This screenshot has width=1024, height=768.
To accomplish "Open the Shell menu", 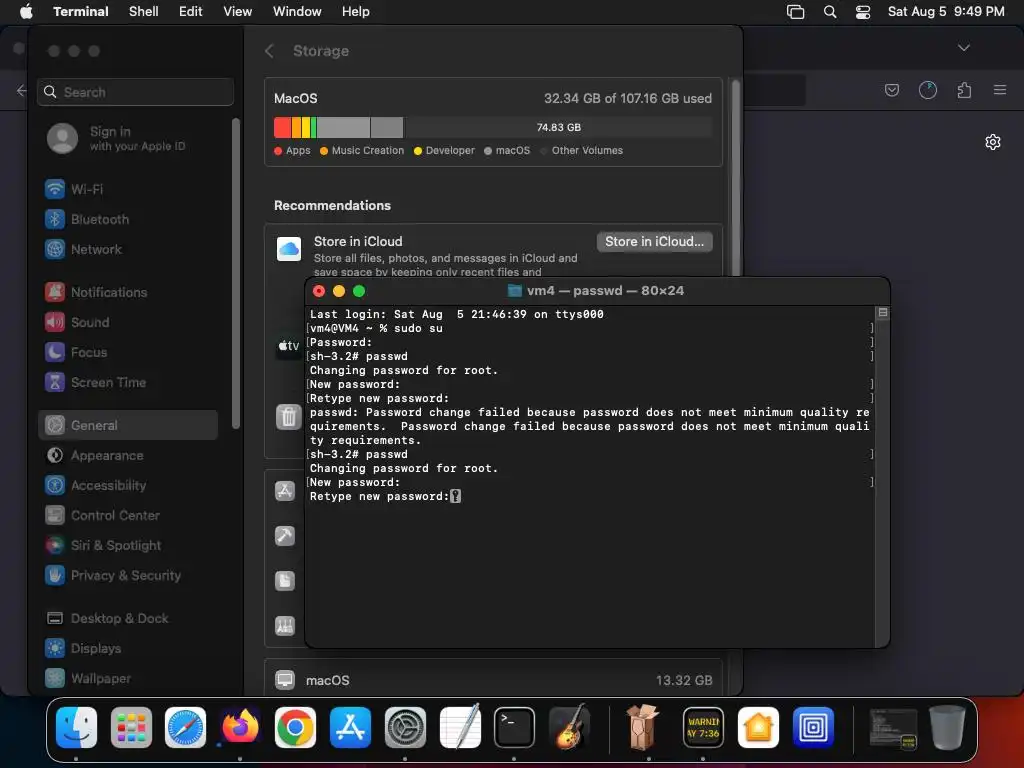I will pos(144,11).
